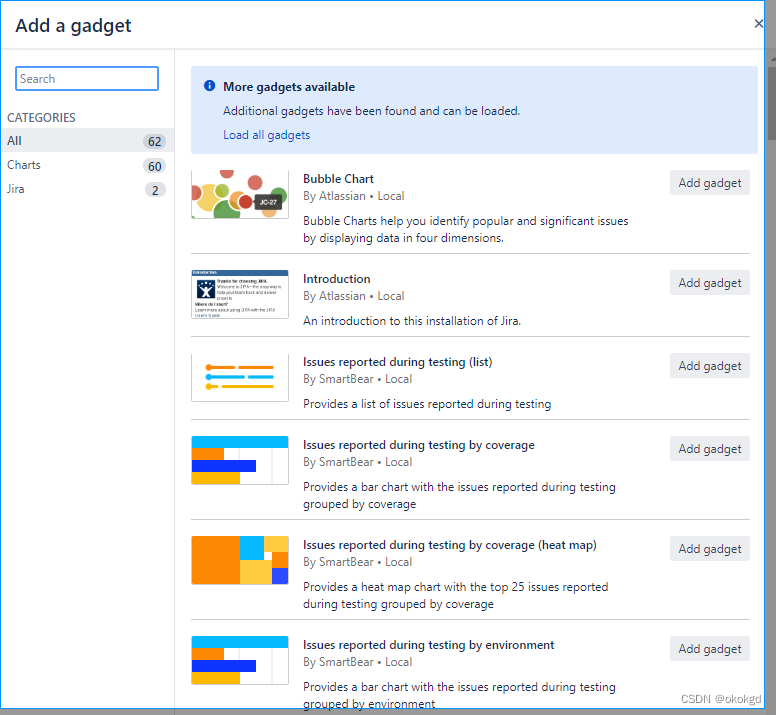Viewport: 776px width, 715px height.
Task: Click 'Issues reported during testing by environment' title
Action: (x=429, y=645)
